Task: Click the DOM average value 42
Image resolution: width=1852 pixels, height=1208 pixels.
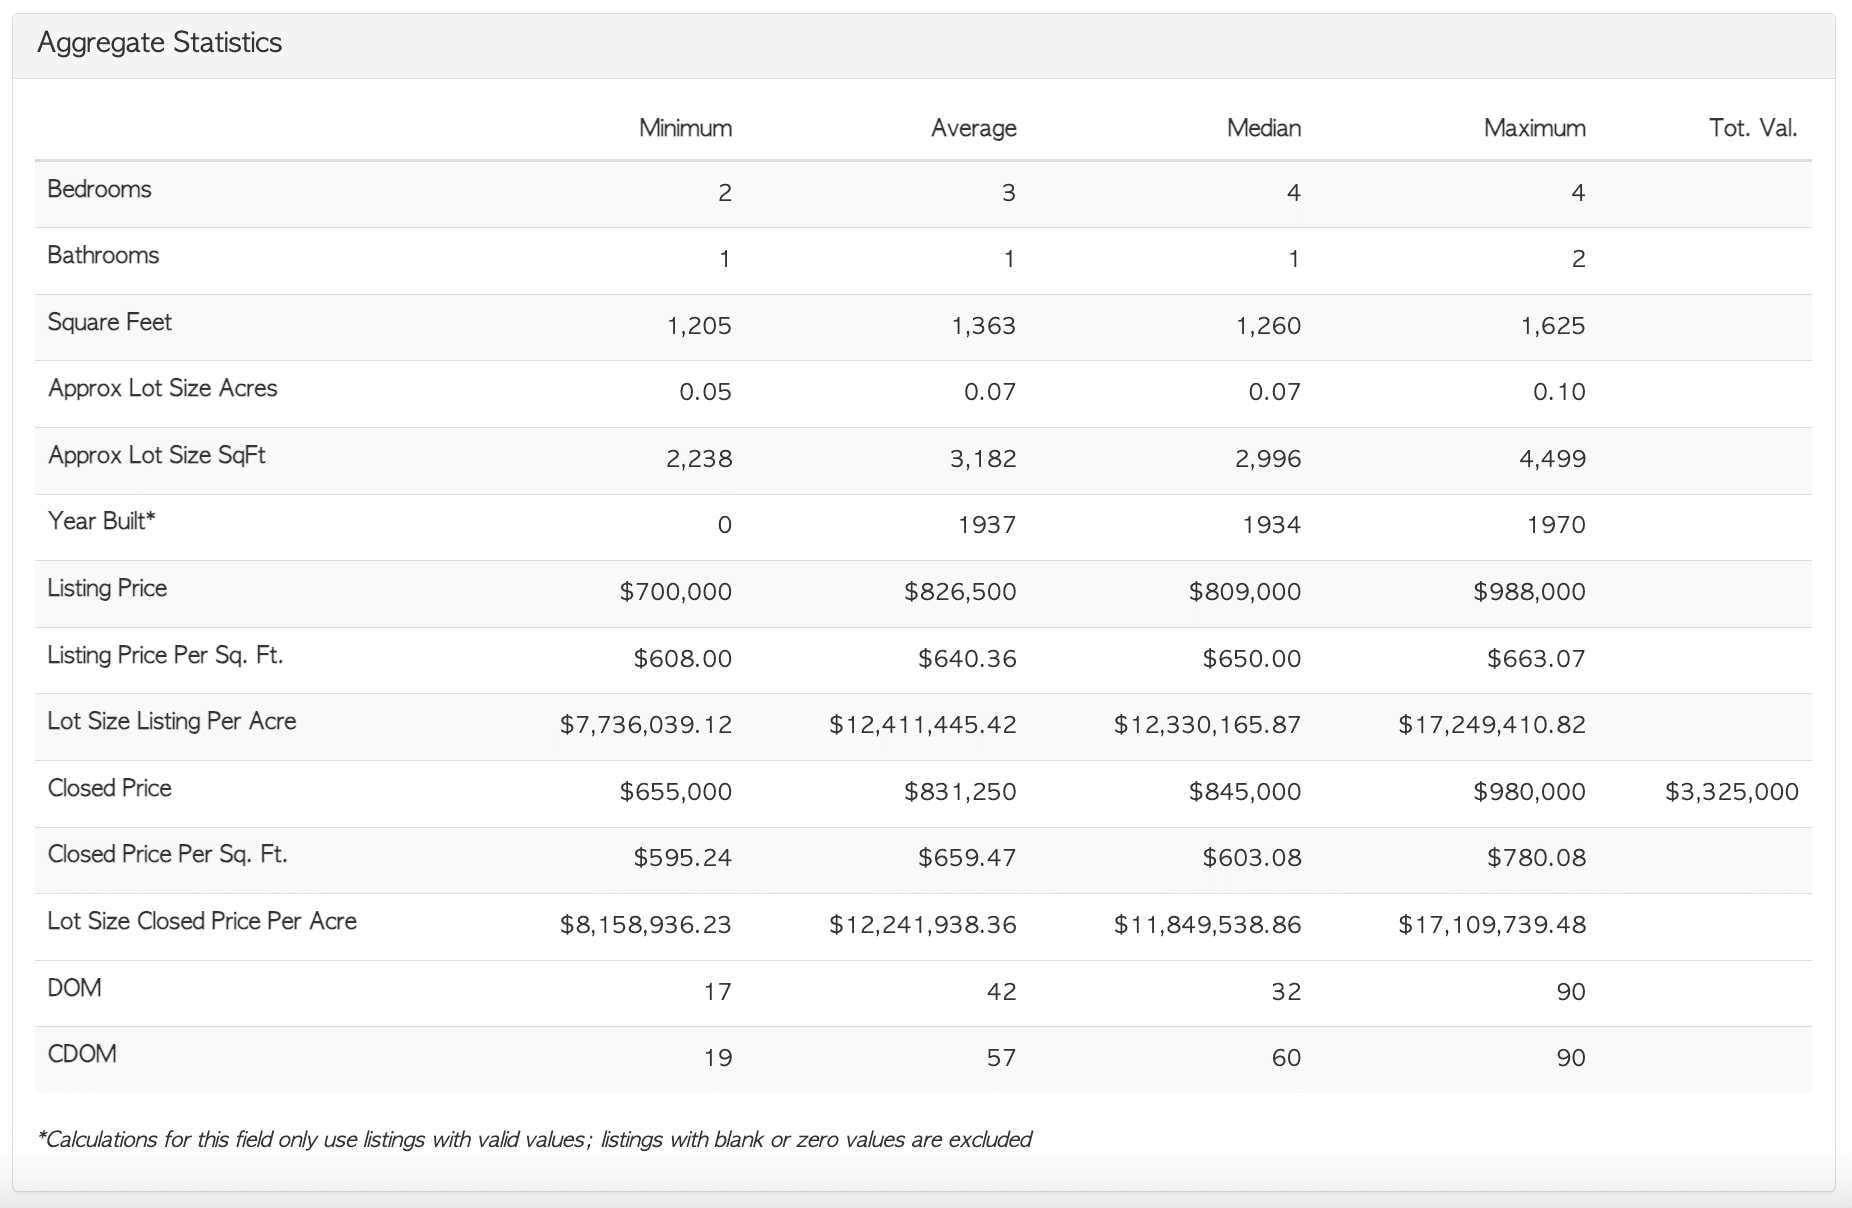Action: pos(1002,992)
